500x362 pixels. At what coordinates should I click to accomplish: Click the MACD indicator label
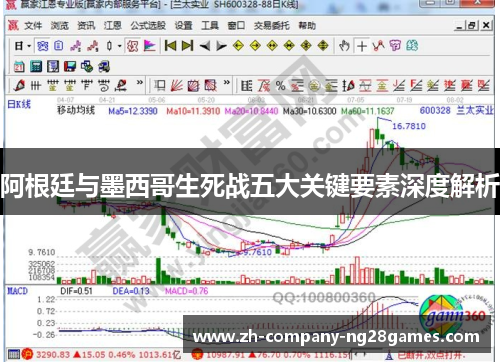point(17,291)
